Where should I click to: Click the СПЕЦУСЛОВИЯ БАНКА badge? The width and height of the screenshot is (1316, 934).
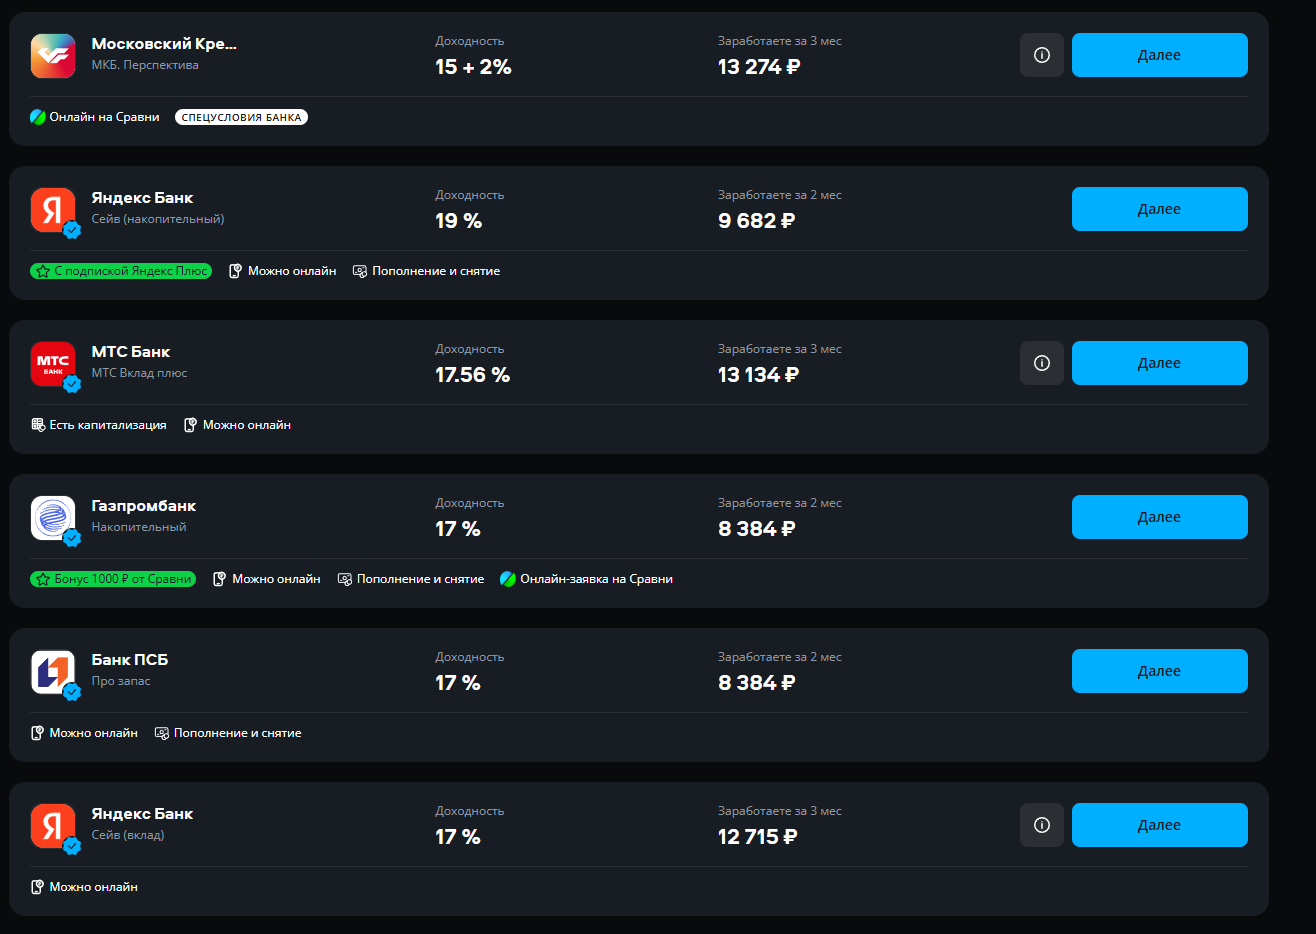click(x=241, y=117)
